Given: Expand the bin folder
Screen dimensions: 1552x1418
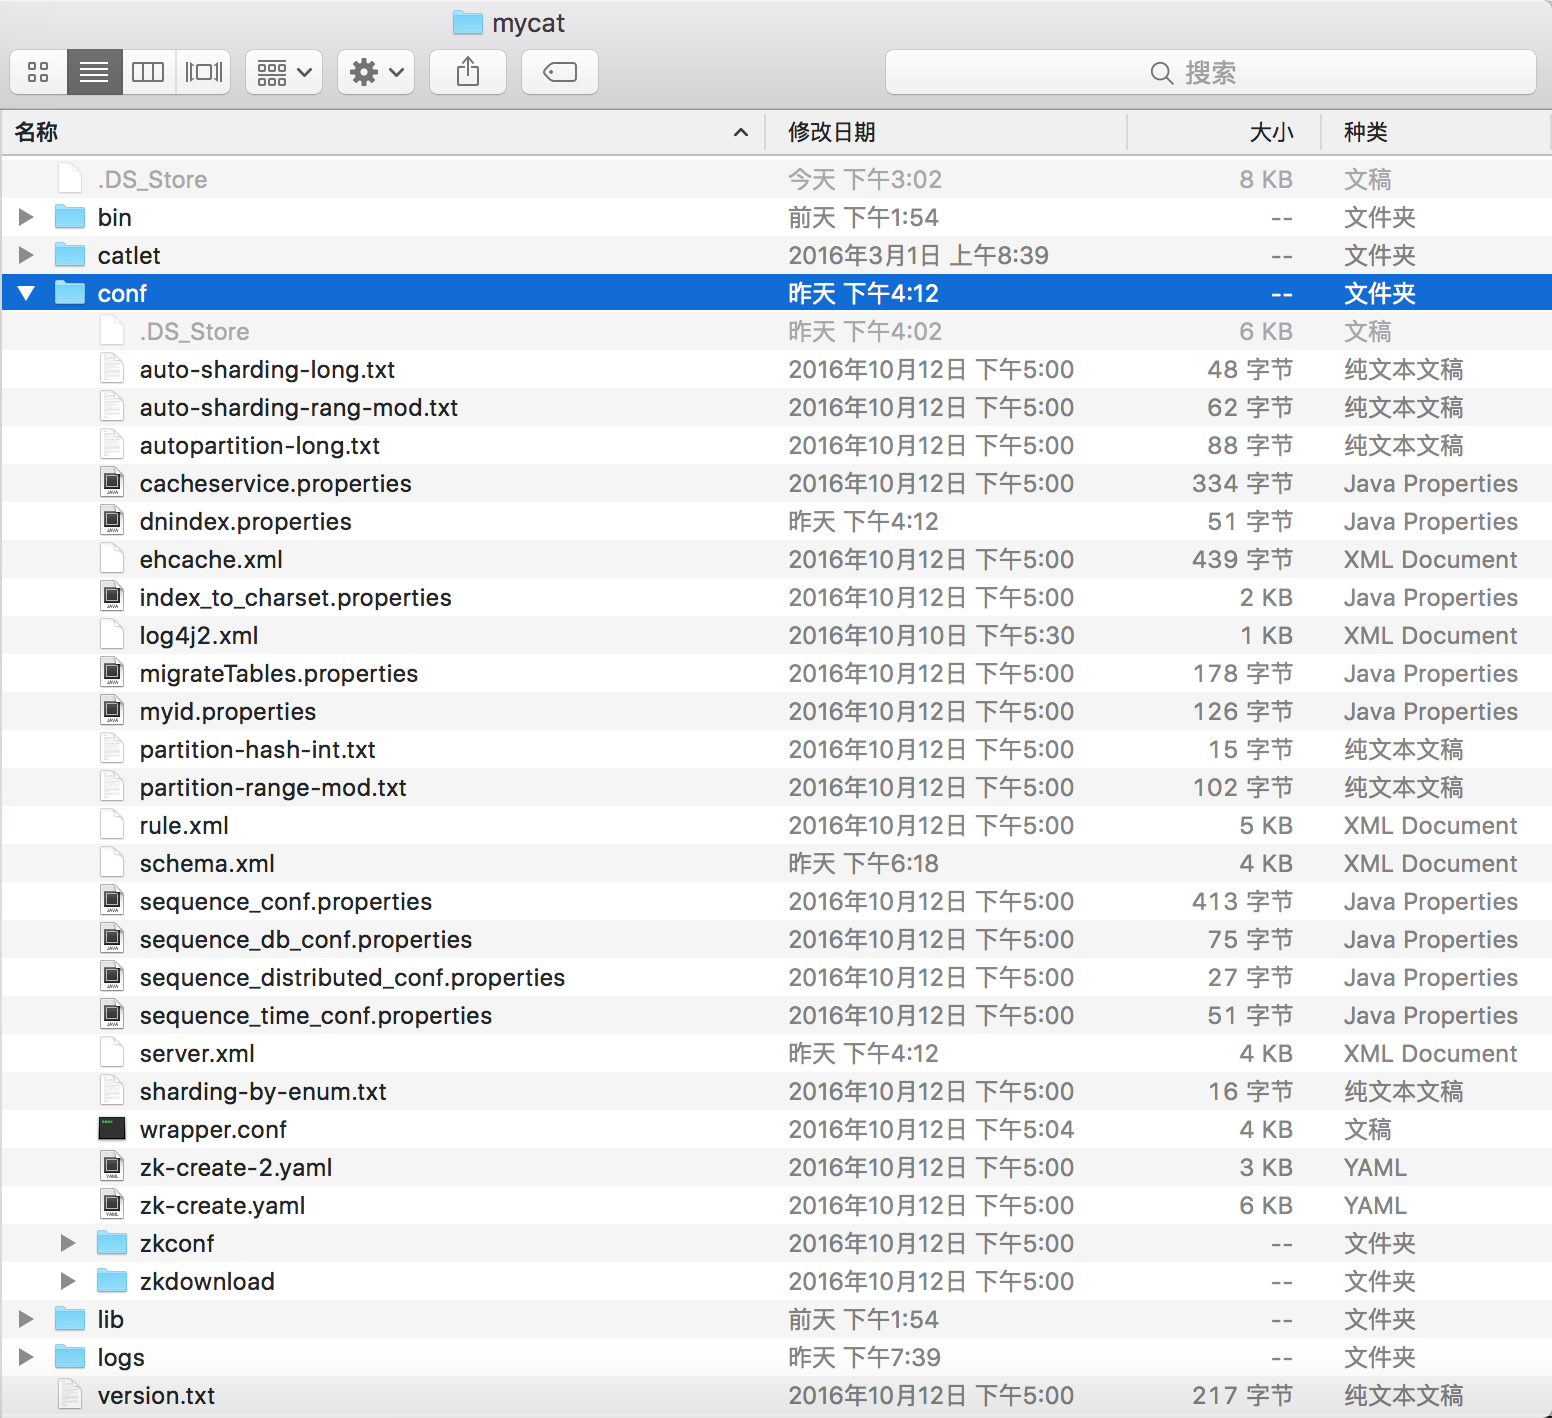Looking at the screenshot, I should 26,217.
